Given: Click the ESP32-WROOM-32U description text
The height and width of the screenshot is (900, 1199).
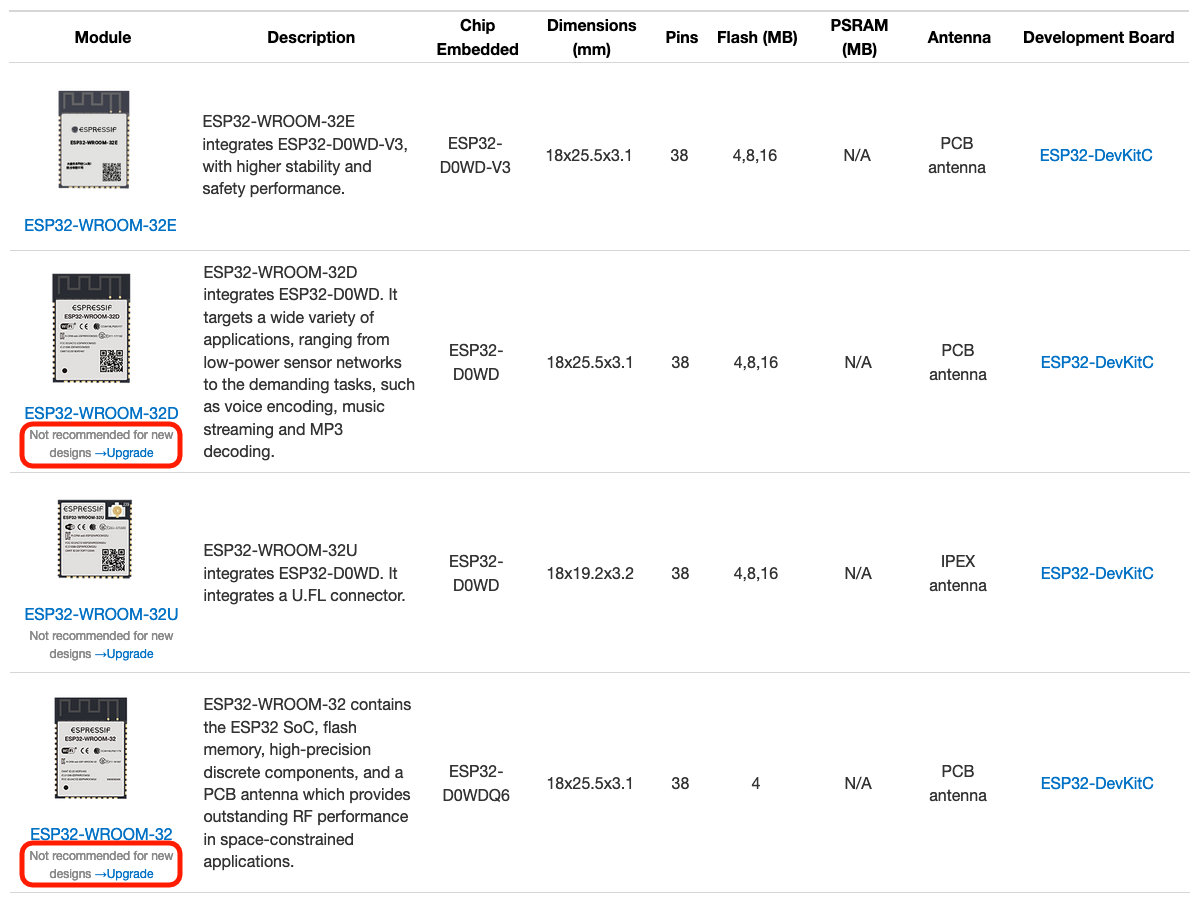Looking at the screenshot, I should 304,573.
